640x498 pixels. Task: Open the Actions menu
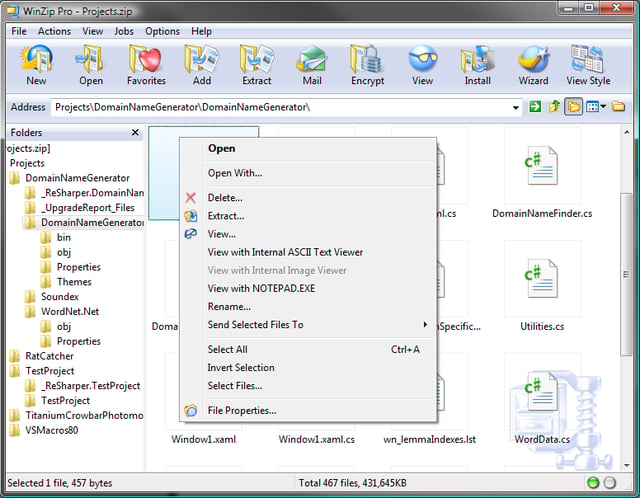(x=54, y=31)
